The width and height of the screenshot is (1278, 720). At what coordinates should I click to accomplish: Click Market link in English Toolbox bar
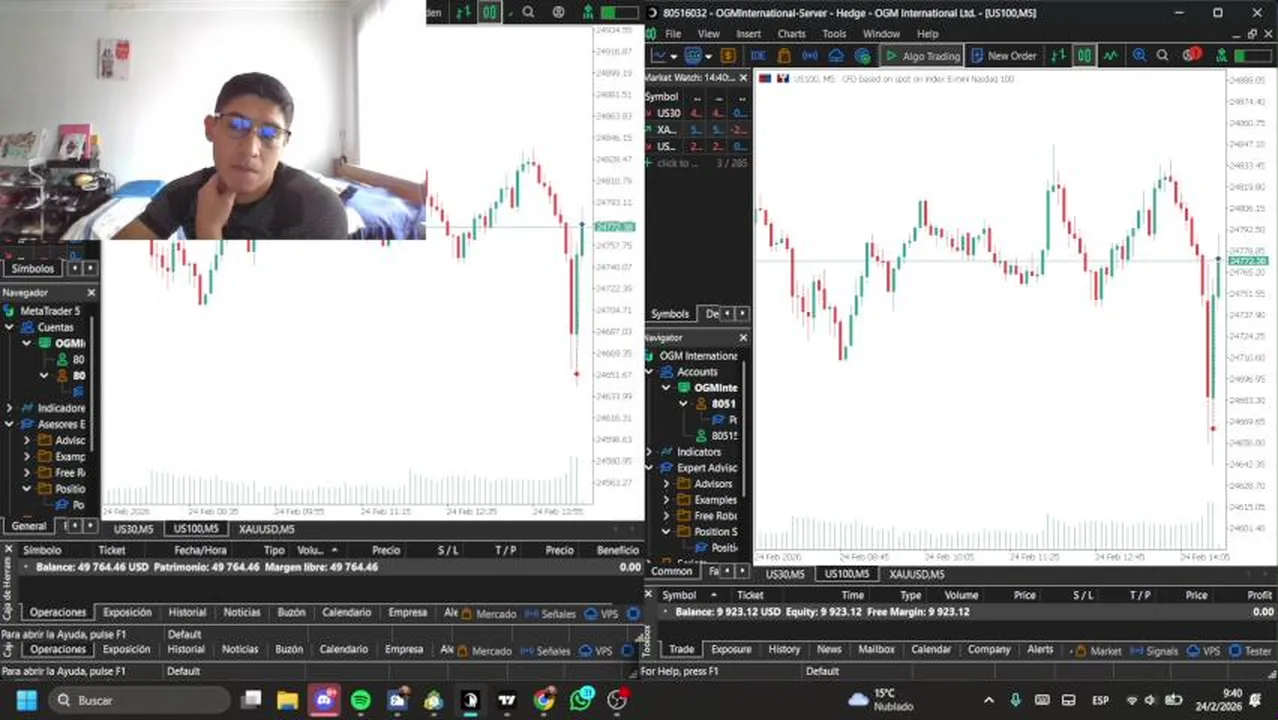tap(1097, 651)
